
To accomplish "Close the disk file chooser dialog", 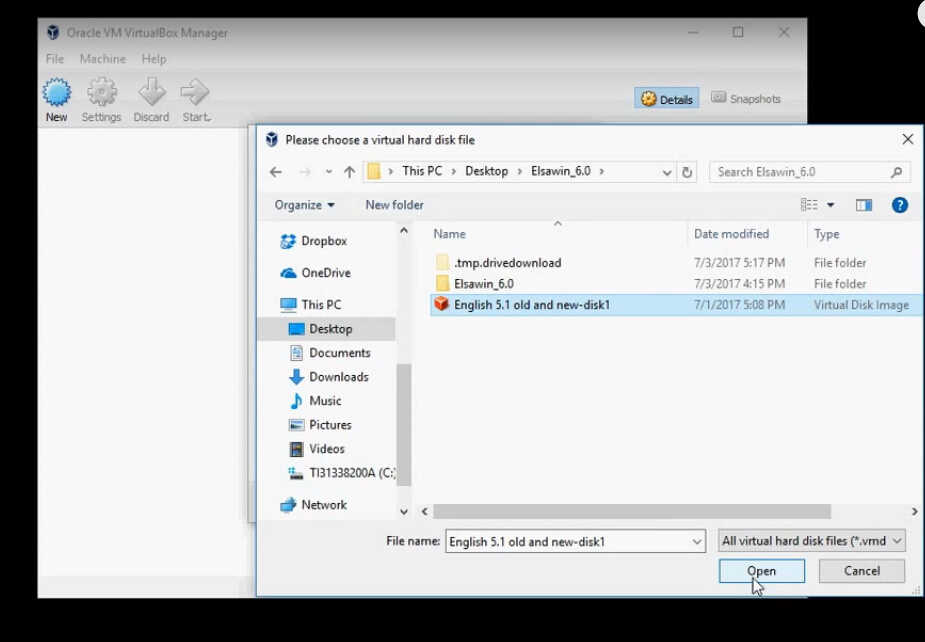I will [x=907, y=139].
